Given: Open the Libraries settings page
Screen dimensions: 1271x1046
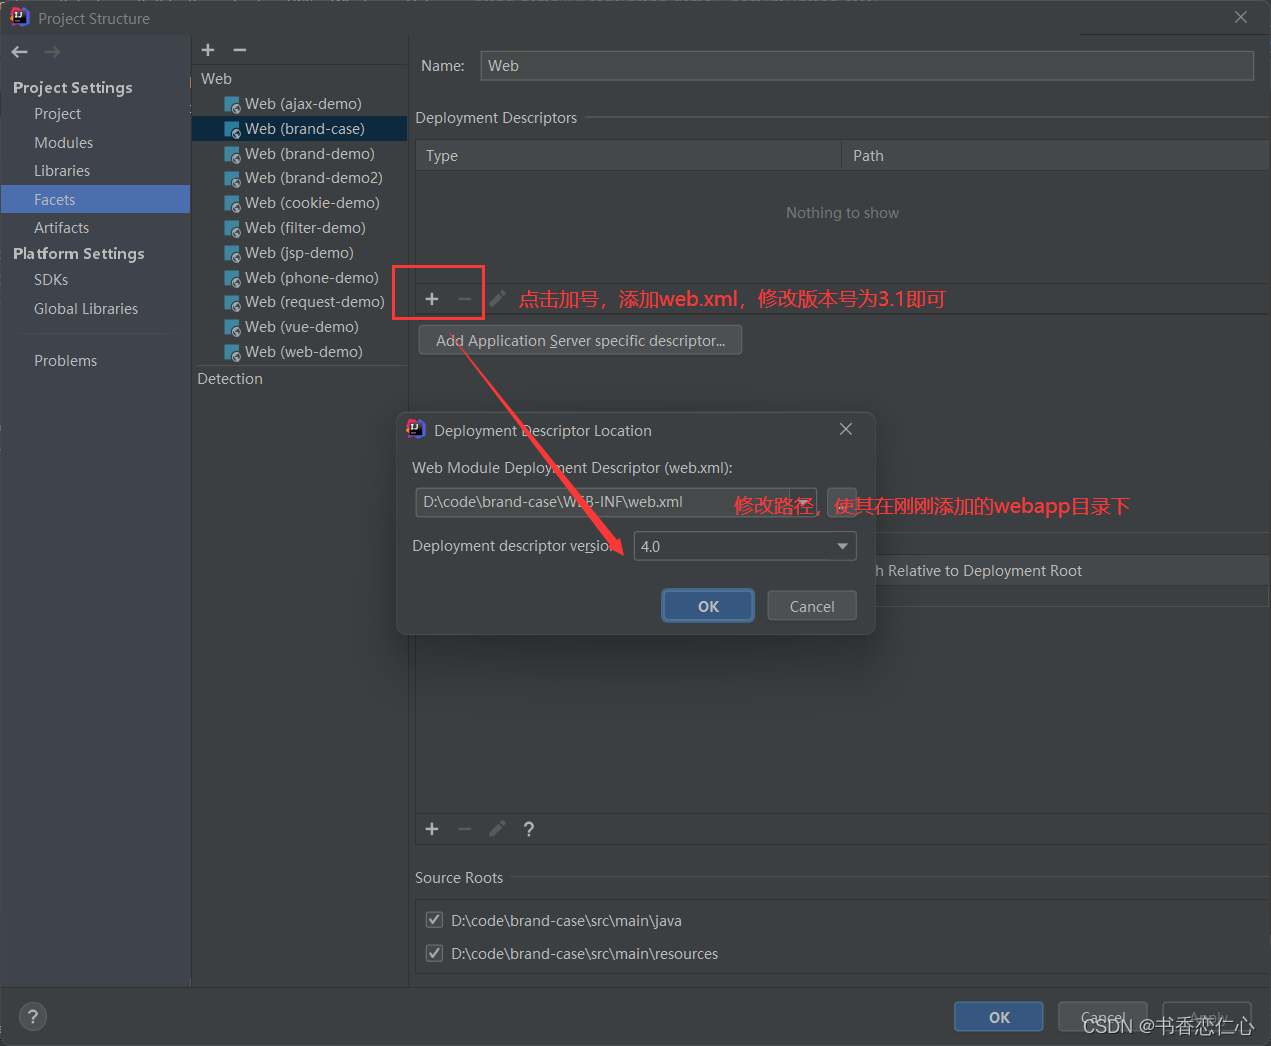Looking at the screenshot, I should 62,171.
